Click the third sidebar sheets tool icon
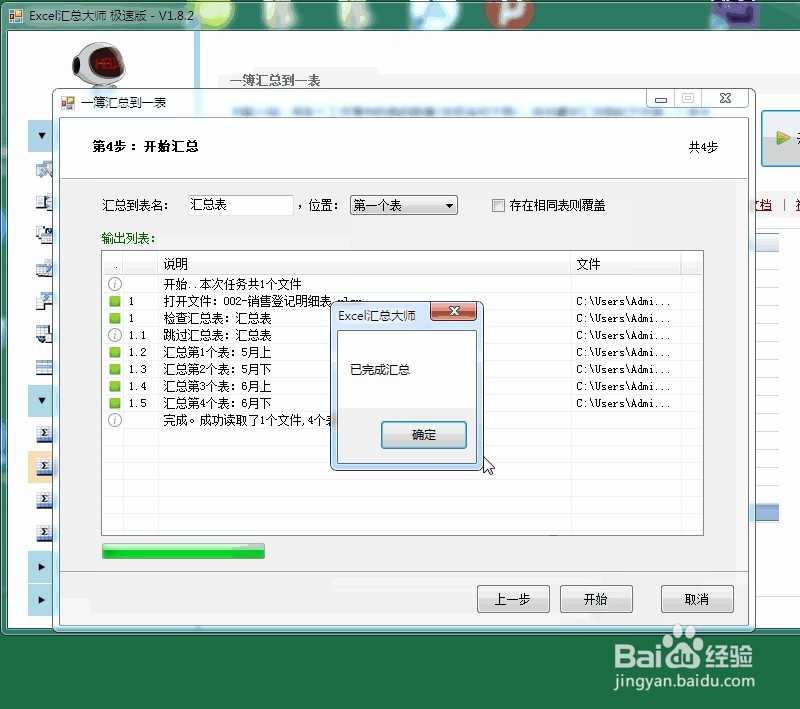800x709 pixels. click(44, 235)
